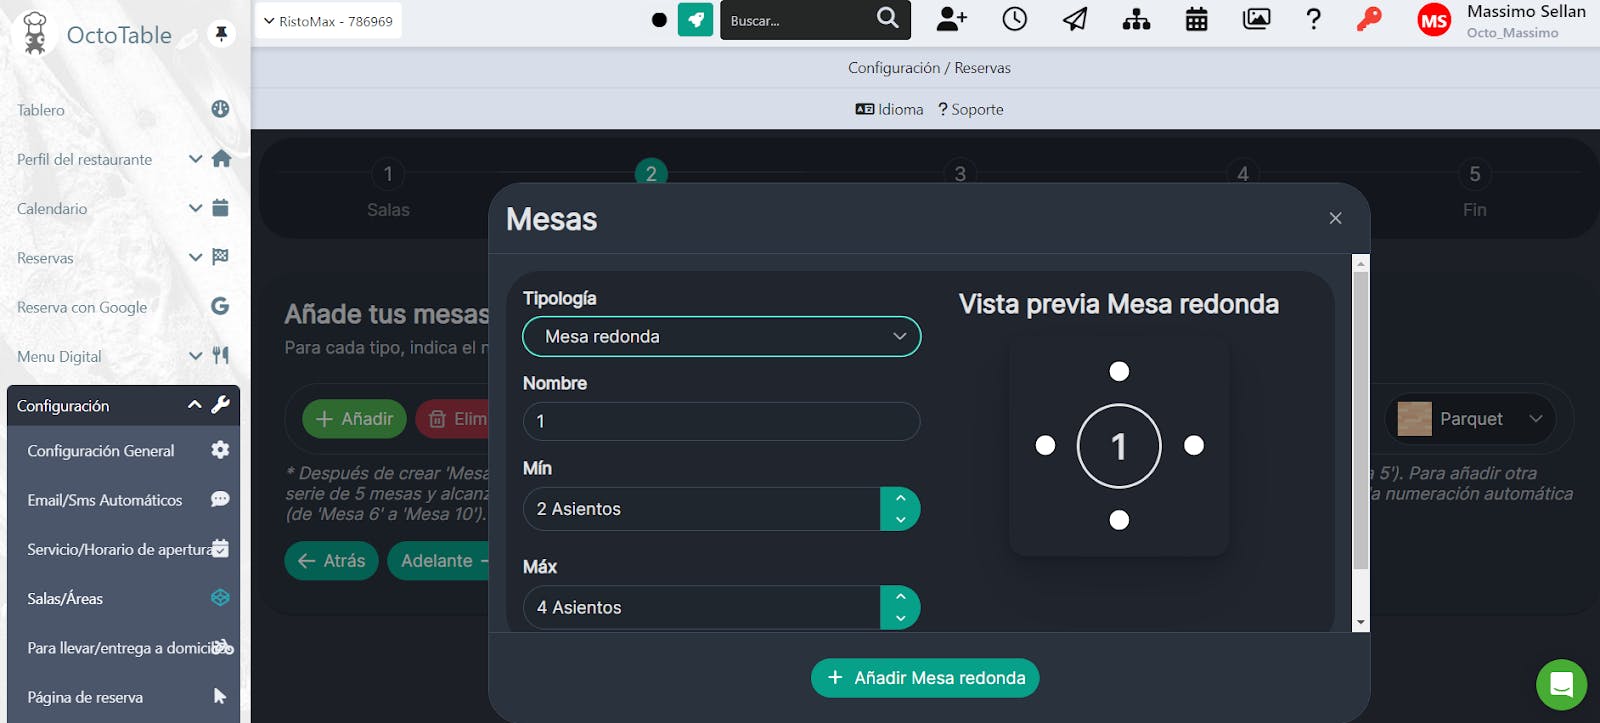This screenshot has height=723, width=1600.
Task: Click the round table 1 preview
Action: (x=1119, y=446)
